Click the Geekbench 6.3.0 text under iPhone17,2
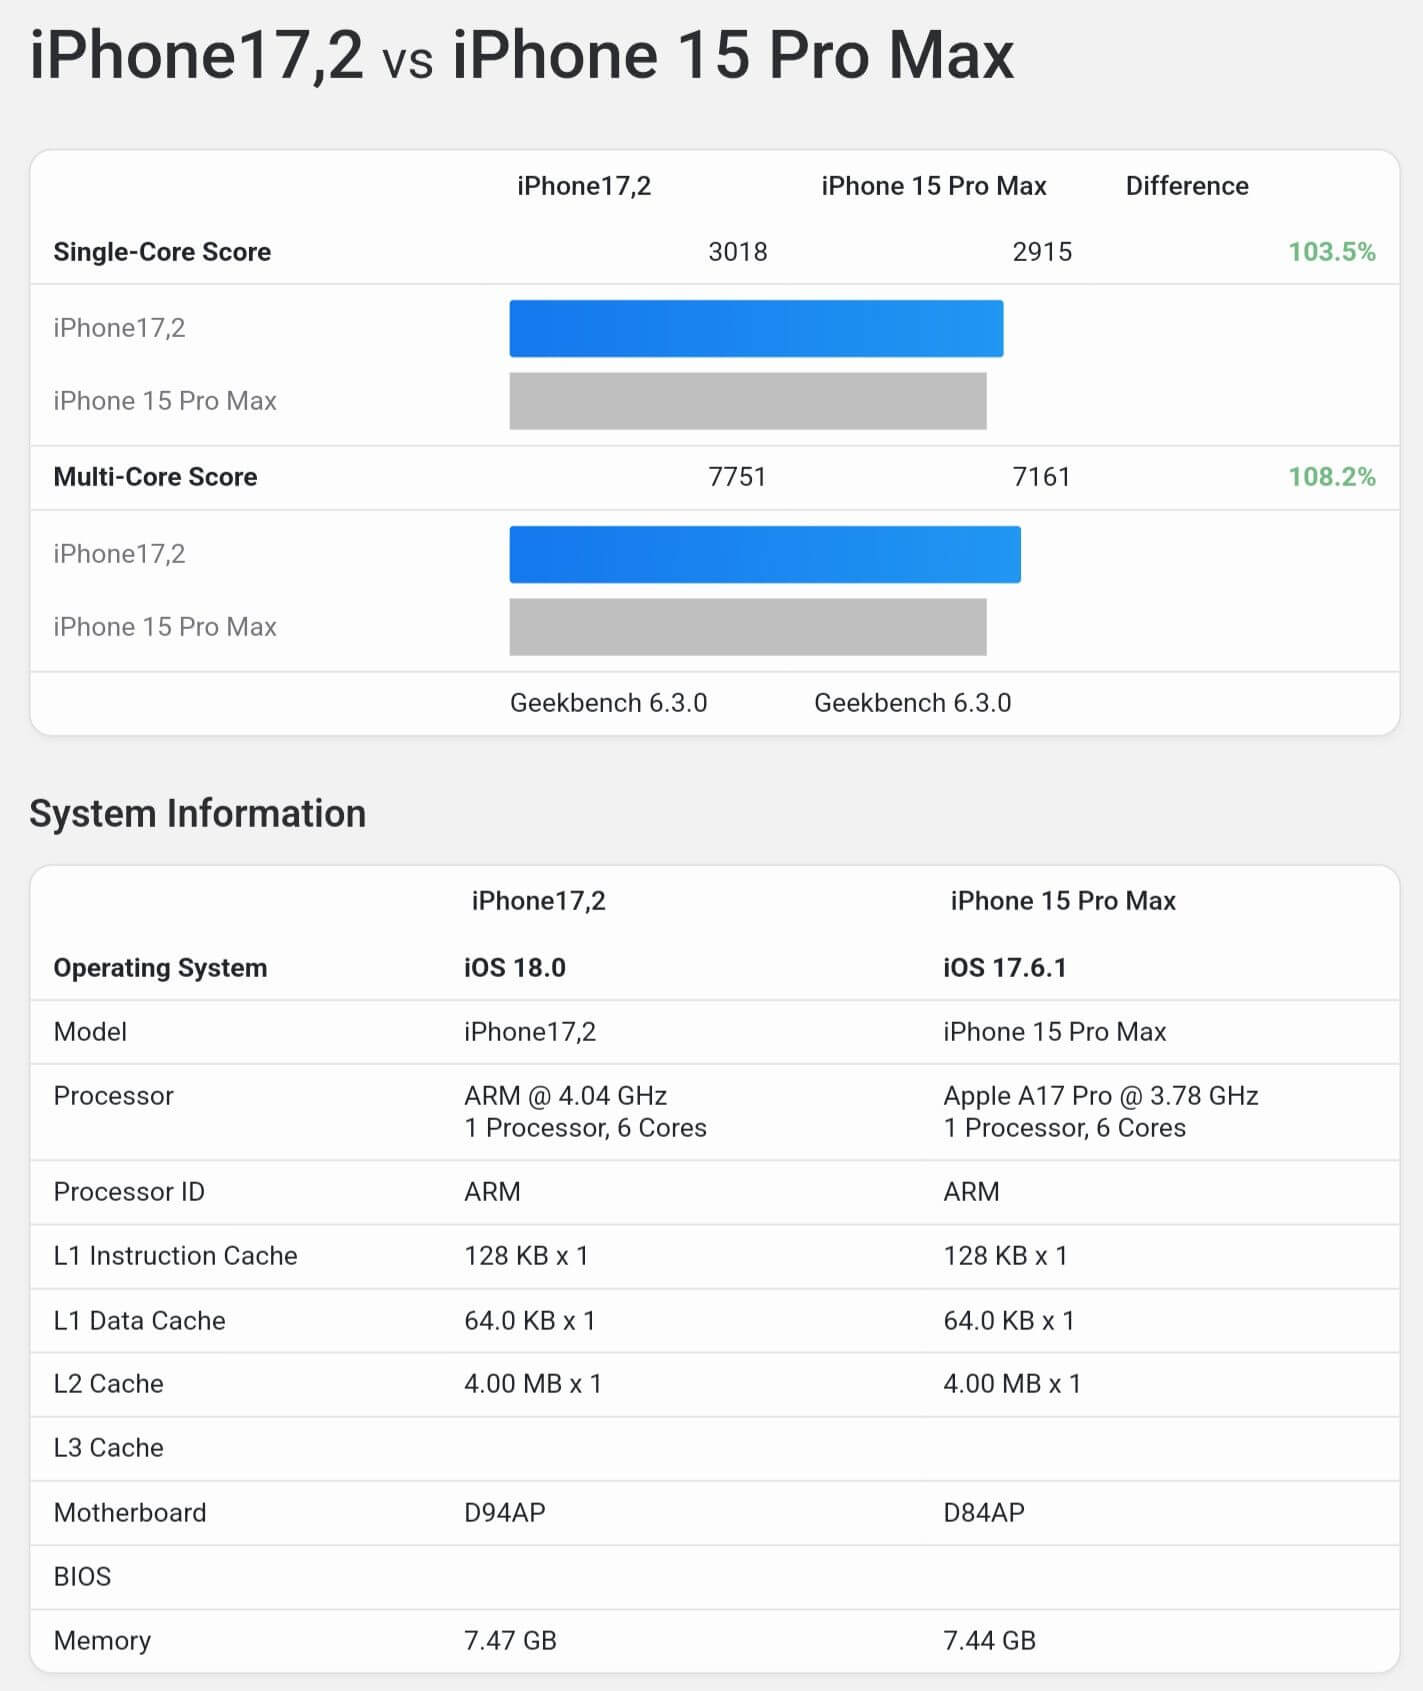1423x1691 pixels. click(608, 703)
